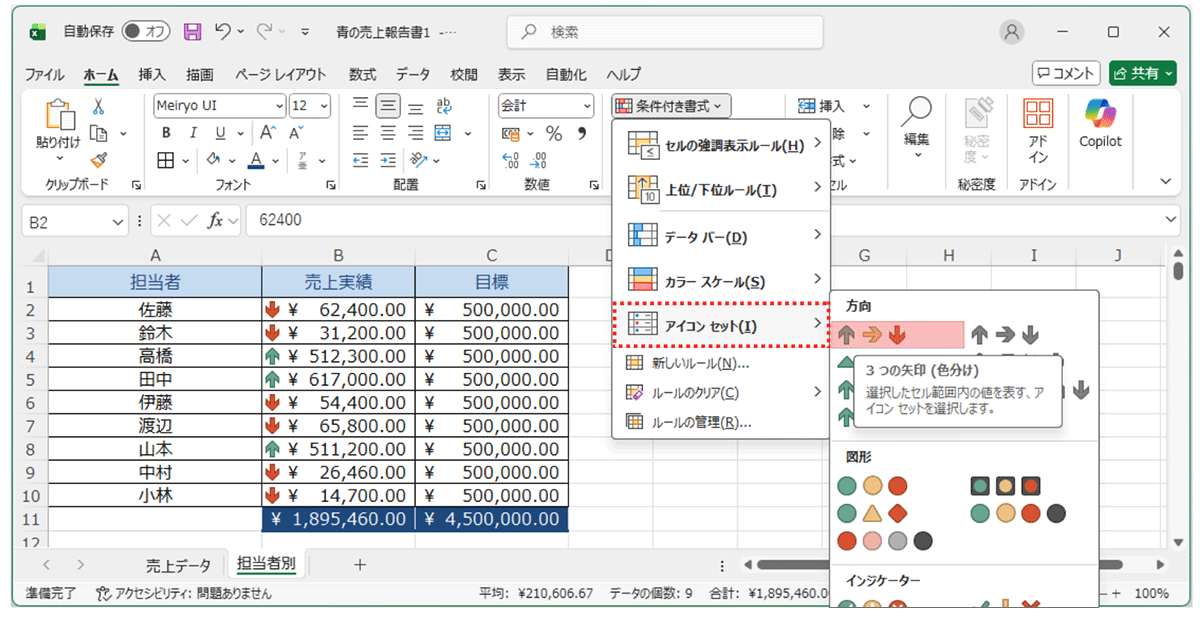Toggle the 自動保存 switch
The height and width of the screenshot is (620, 1200).
click(x=146, y=32)
